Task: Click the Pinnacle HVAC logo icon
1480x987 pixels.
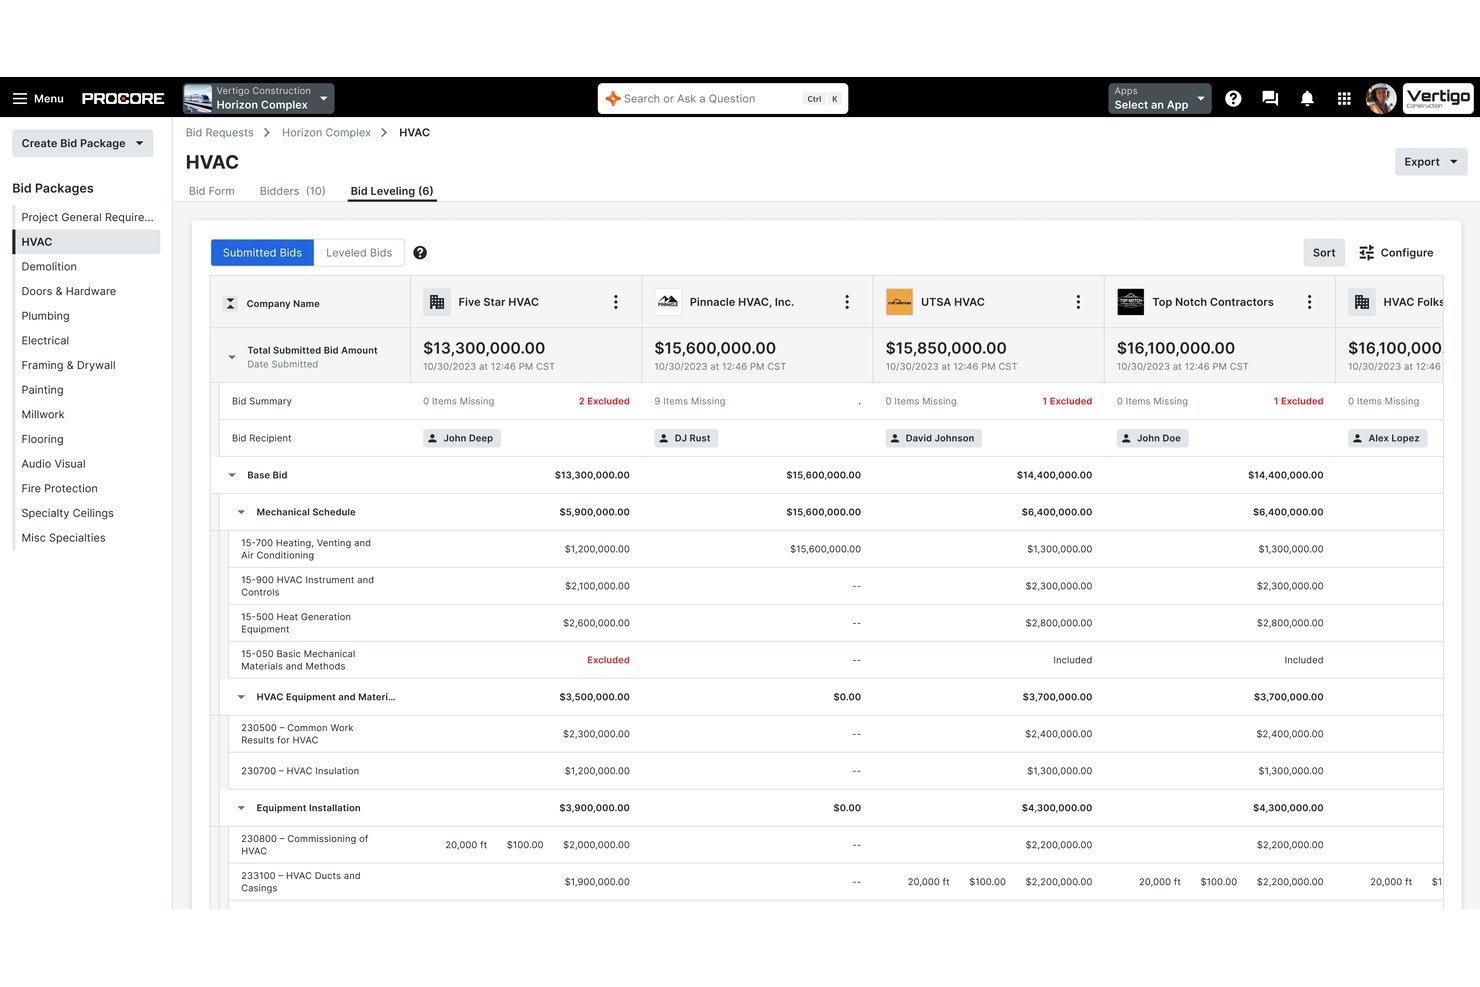Action: (x=668, y=302)
